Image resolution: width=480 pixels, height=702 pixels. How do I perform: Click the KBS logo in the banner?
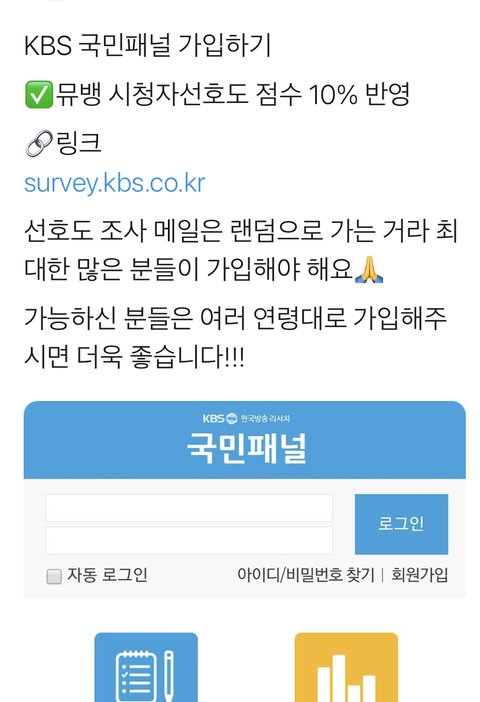(x=219, y=419)
